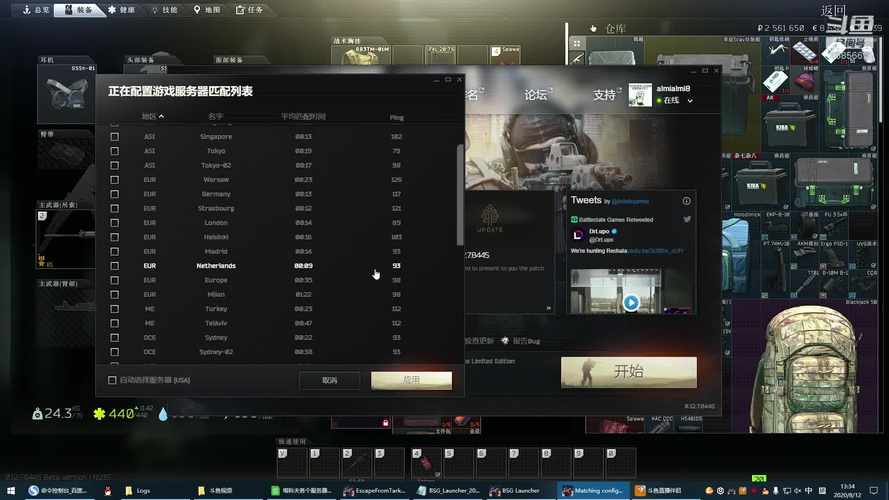Click the apply button in server dialog
Screen dimensions: 889x500
412,380
